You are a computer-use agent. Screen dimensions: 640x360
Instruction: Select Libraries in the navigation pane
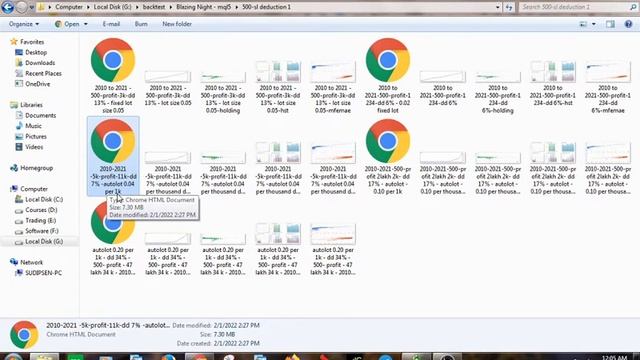pos(31,105)
